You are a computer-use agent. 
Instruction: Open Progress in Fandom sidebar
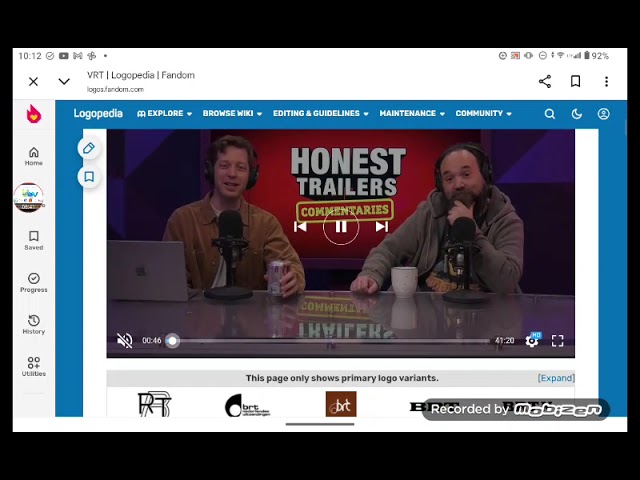coord(33,283)
